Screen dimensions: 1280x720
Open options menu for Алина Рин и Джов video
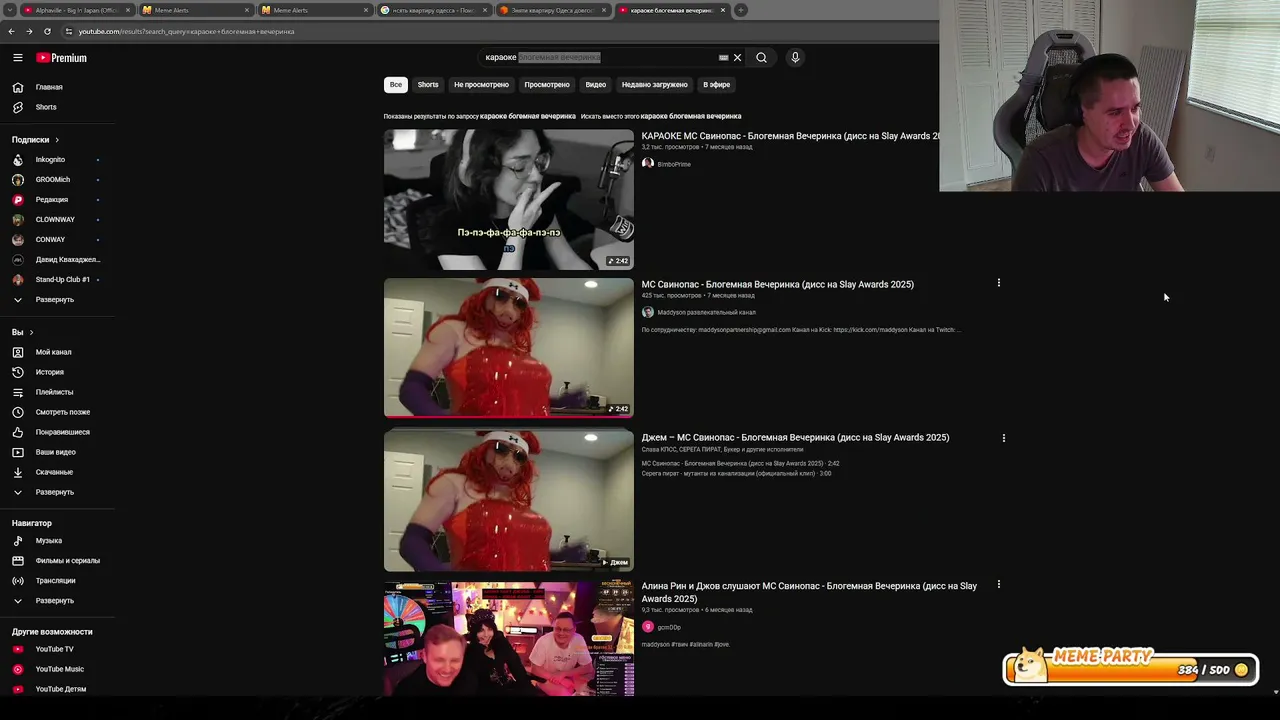pos(998,585)
